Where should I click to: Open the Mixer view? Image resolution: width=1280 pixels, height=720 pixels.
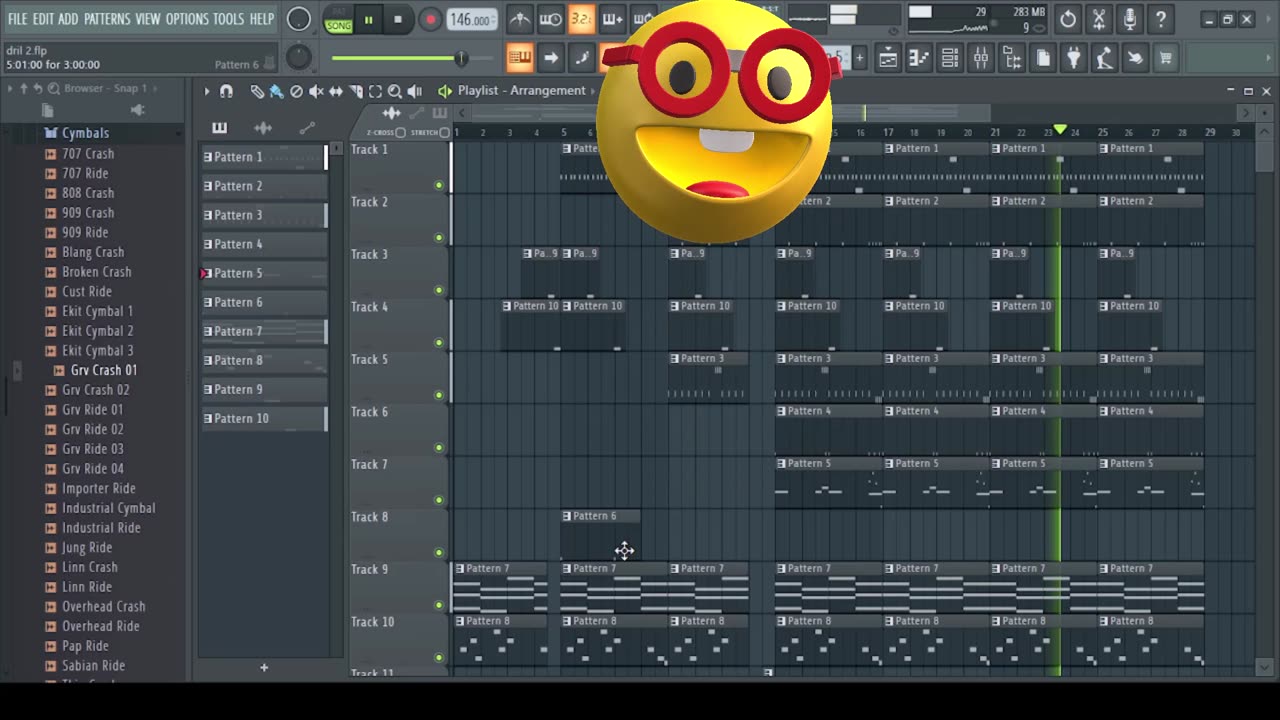pyautogui.click(x=981, y=59)
